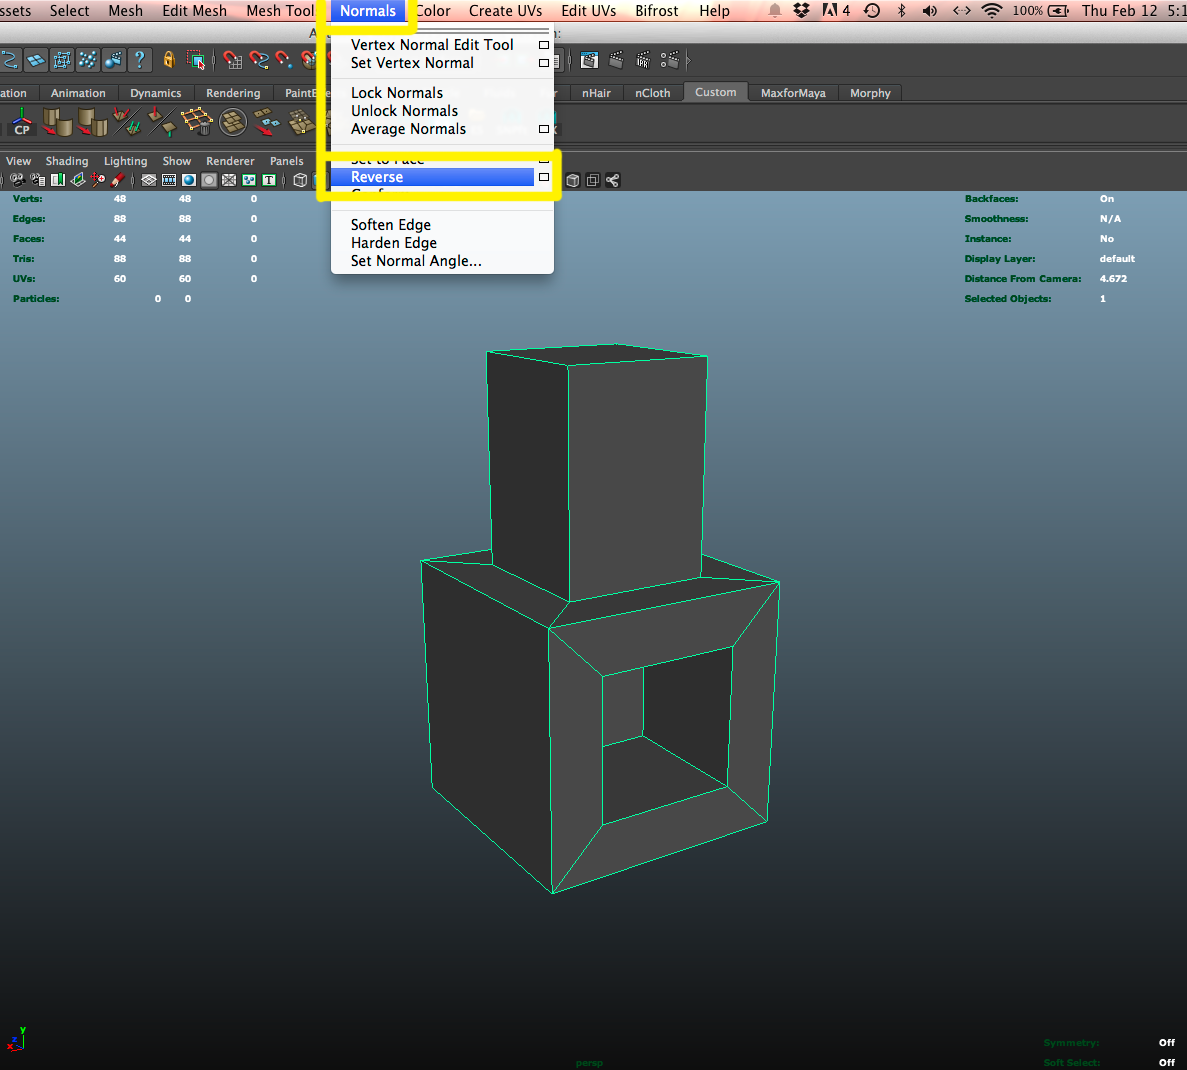The width and height of the screenshot is (1187, 1070).
Task: Open the Dropbox menu bar icon
Action: pos(801,11)
